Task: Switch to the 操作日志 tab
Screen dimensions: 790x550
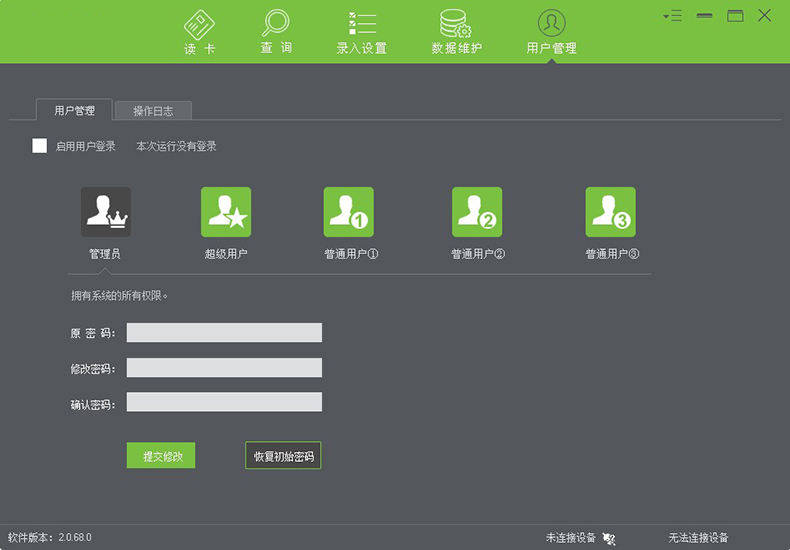Action: click(x=153, y=111)
